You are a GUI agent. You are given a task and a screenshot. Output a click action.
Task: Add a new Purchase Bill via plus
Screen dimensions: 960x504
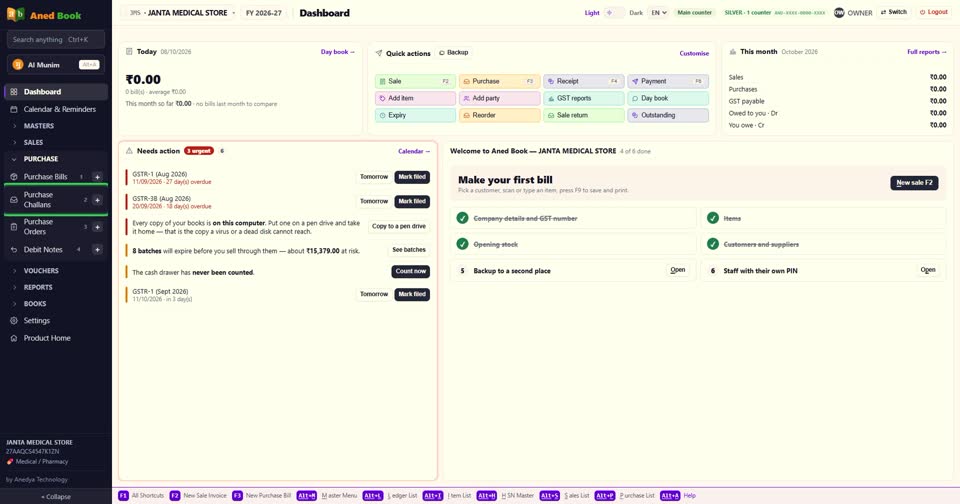(x=97, y=177)
